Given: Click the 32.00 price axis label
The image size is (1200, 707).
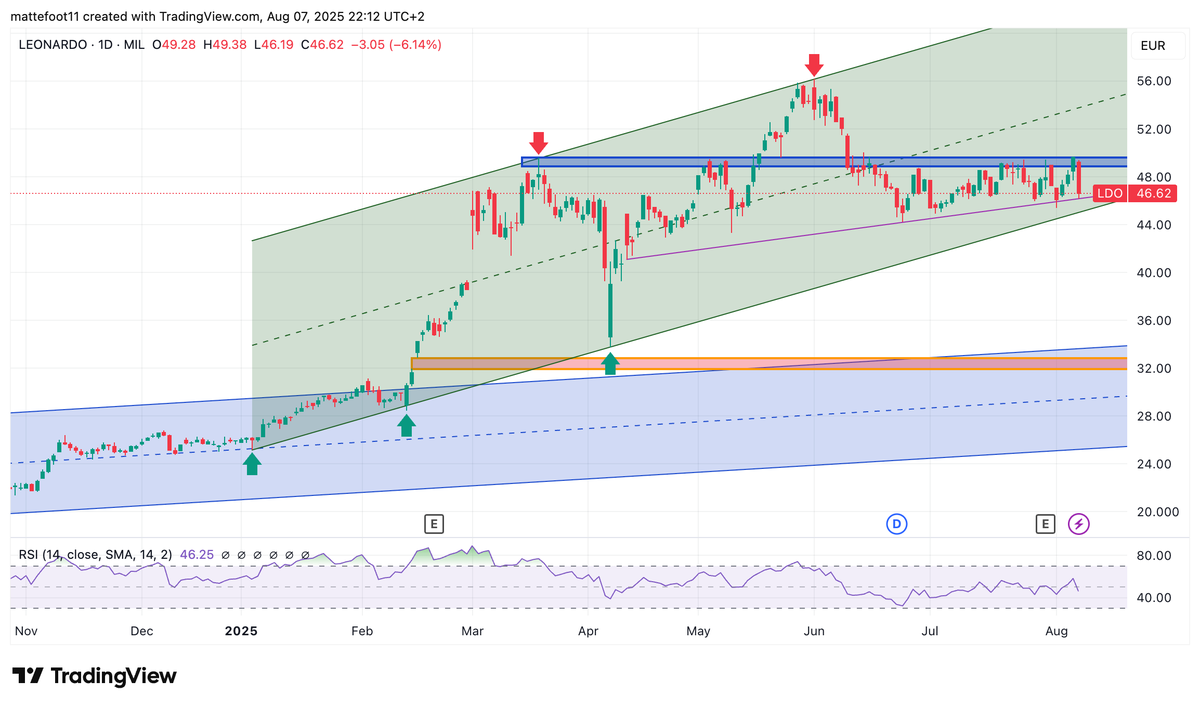Looking at the screenshot, I should [x=1152, y=368].
